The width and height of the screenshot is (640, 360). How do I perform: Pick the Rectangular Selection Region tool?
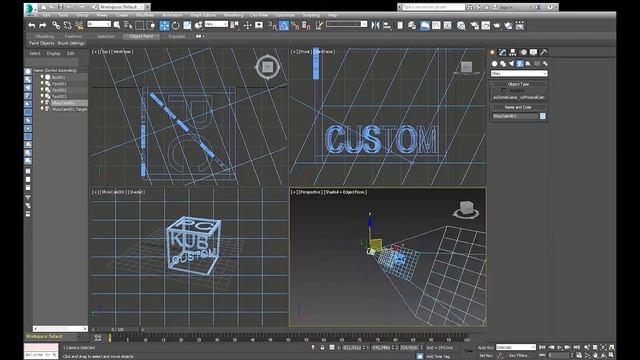(140, 26)
